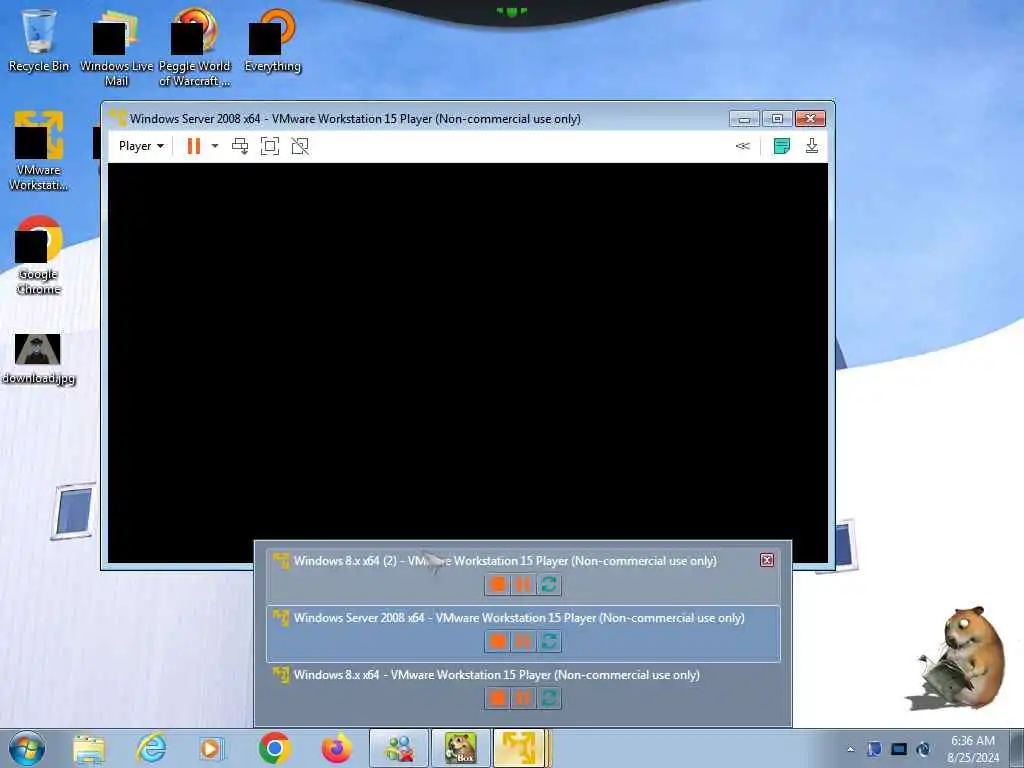
Task: Send Ctrl+Alt+Del to the virtual machine
Action: 240,146
